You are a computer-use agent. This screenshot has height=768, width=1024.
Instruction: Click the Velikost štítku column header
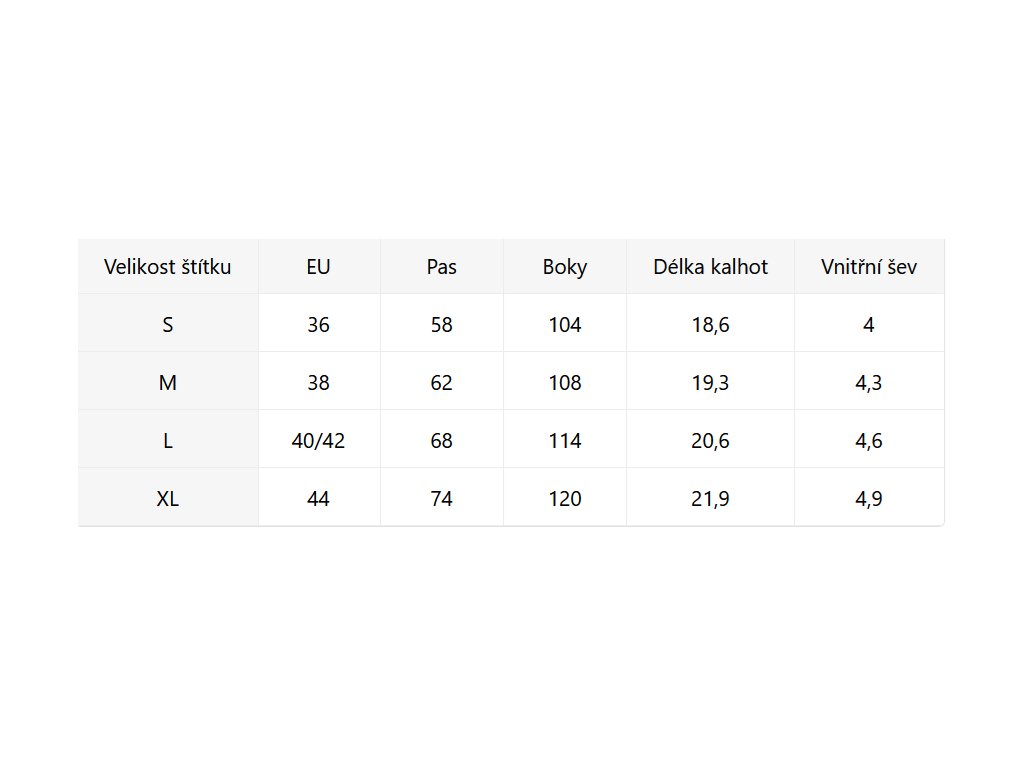pos(168,267)
